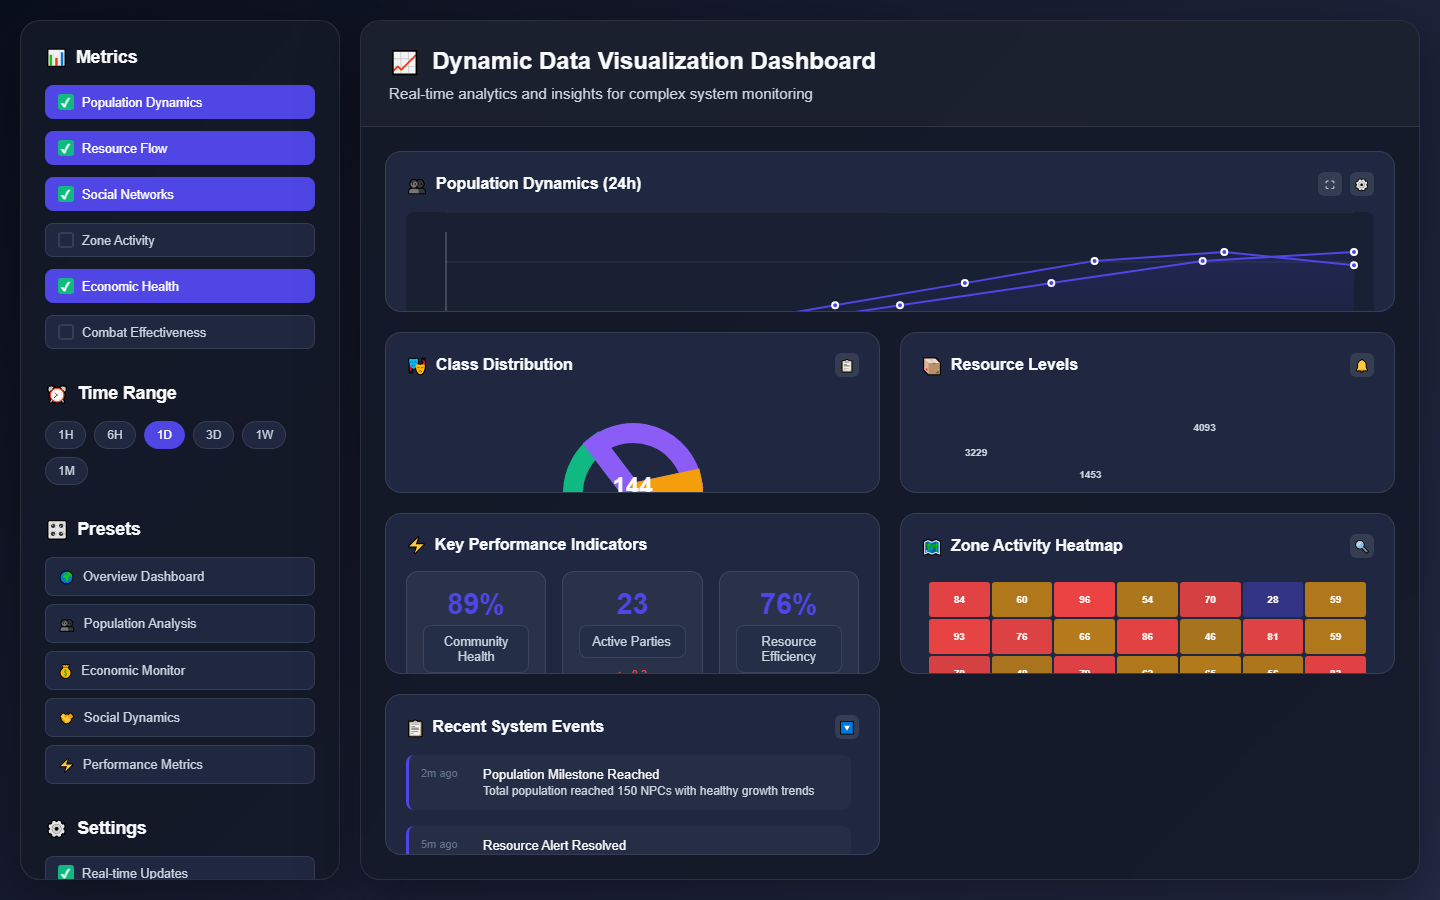Click the red heatmap cell showing 84
Image resolution: width=1440 pixels, height=900 pixels.
point(959,600)
